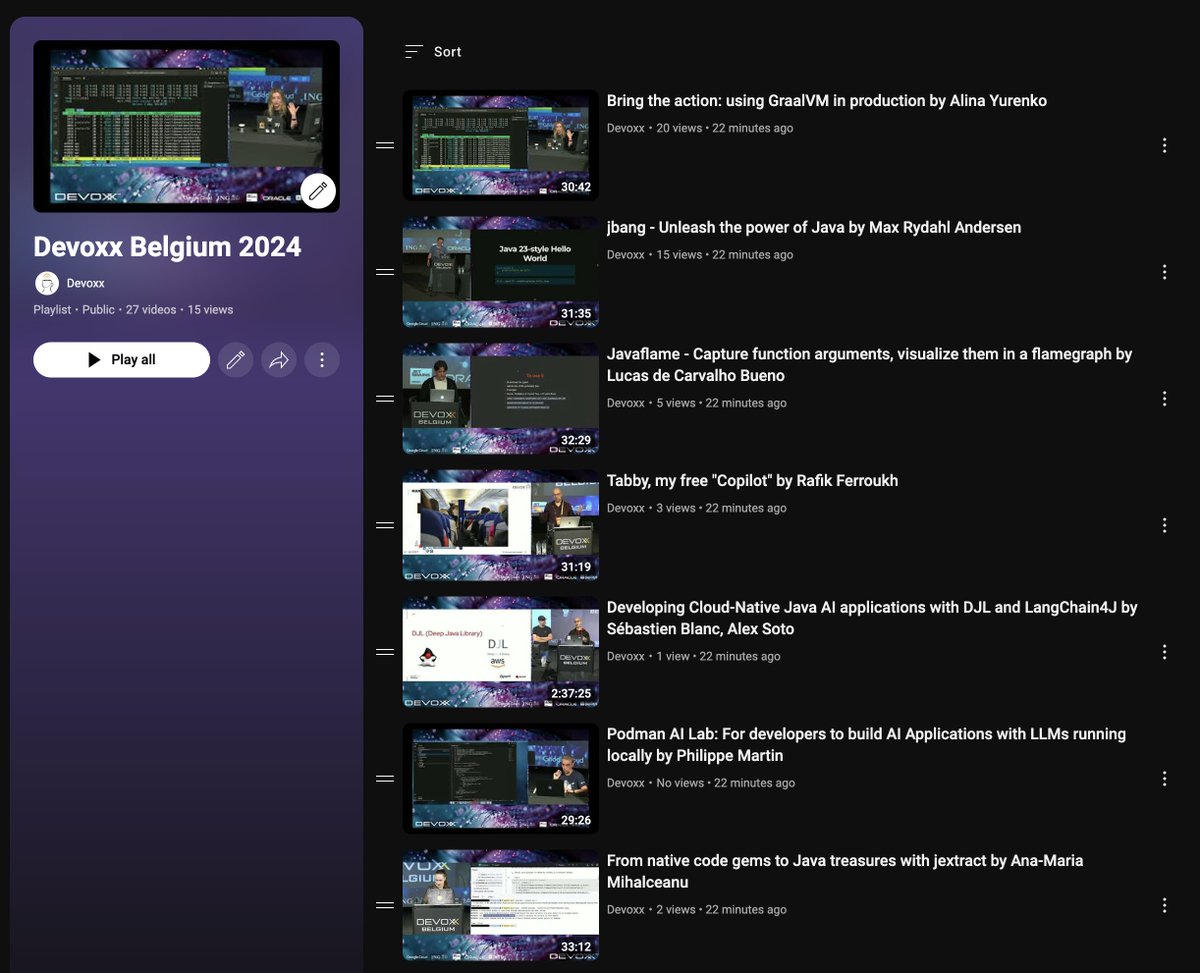Image resolution: width=1200 pixels, height=973 pixels.
Task: Click the 29:26 Podman AI Lab thumbnail
Action: [500, 778]
